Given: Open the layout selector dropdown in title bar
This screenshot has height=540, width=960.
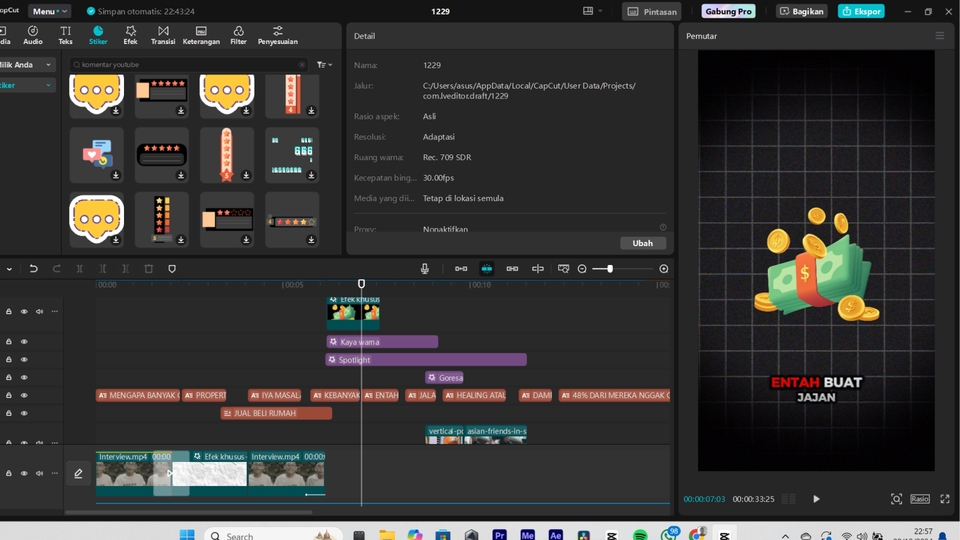Looking at the screenshot, I should pos(592,11).
